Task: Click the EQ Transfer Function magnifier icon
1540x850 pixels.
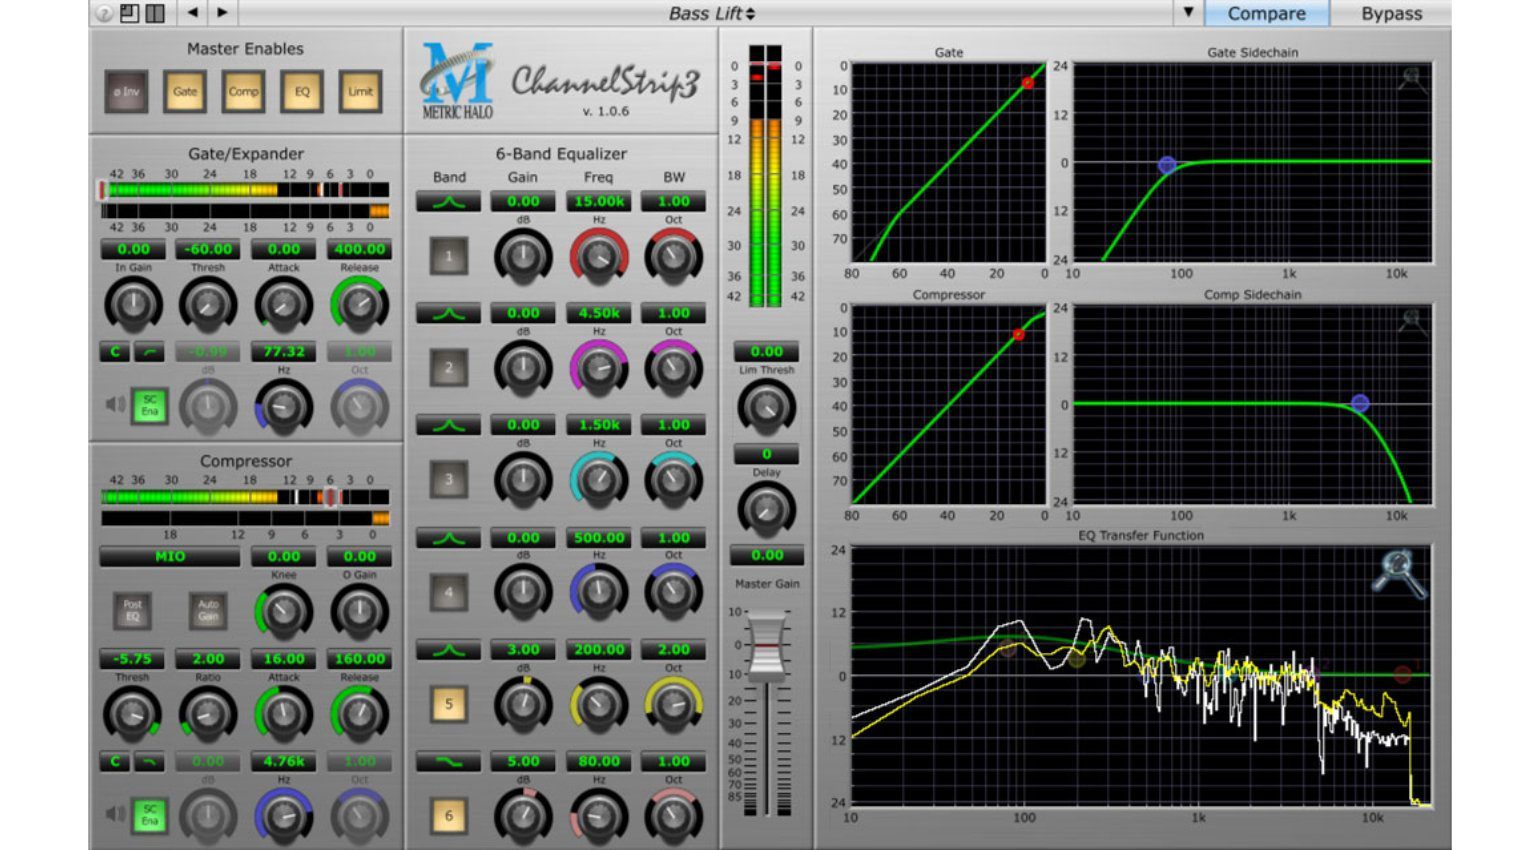Action: [x=1397, y=573]
